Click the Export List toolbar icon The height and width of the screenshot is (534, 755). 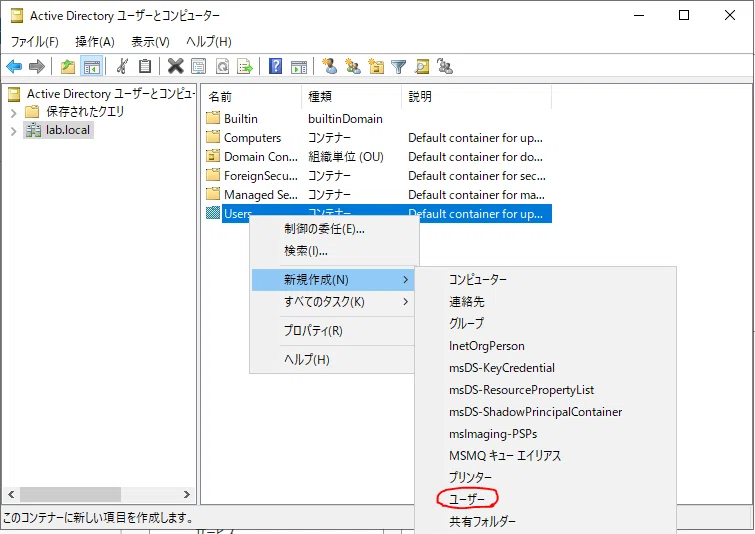(245, 66)
